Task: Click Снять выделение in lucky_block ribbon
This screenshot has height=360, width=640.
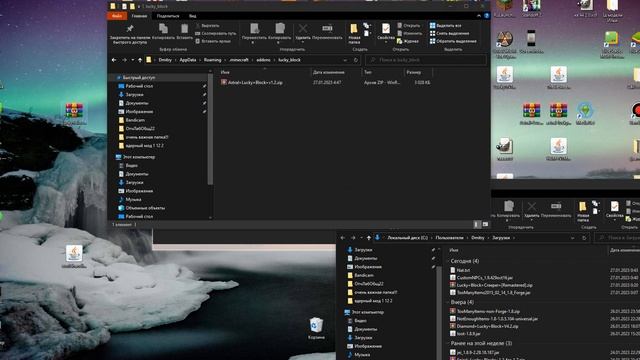Action: point(449,33)
